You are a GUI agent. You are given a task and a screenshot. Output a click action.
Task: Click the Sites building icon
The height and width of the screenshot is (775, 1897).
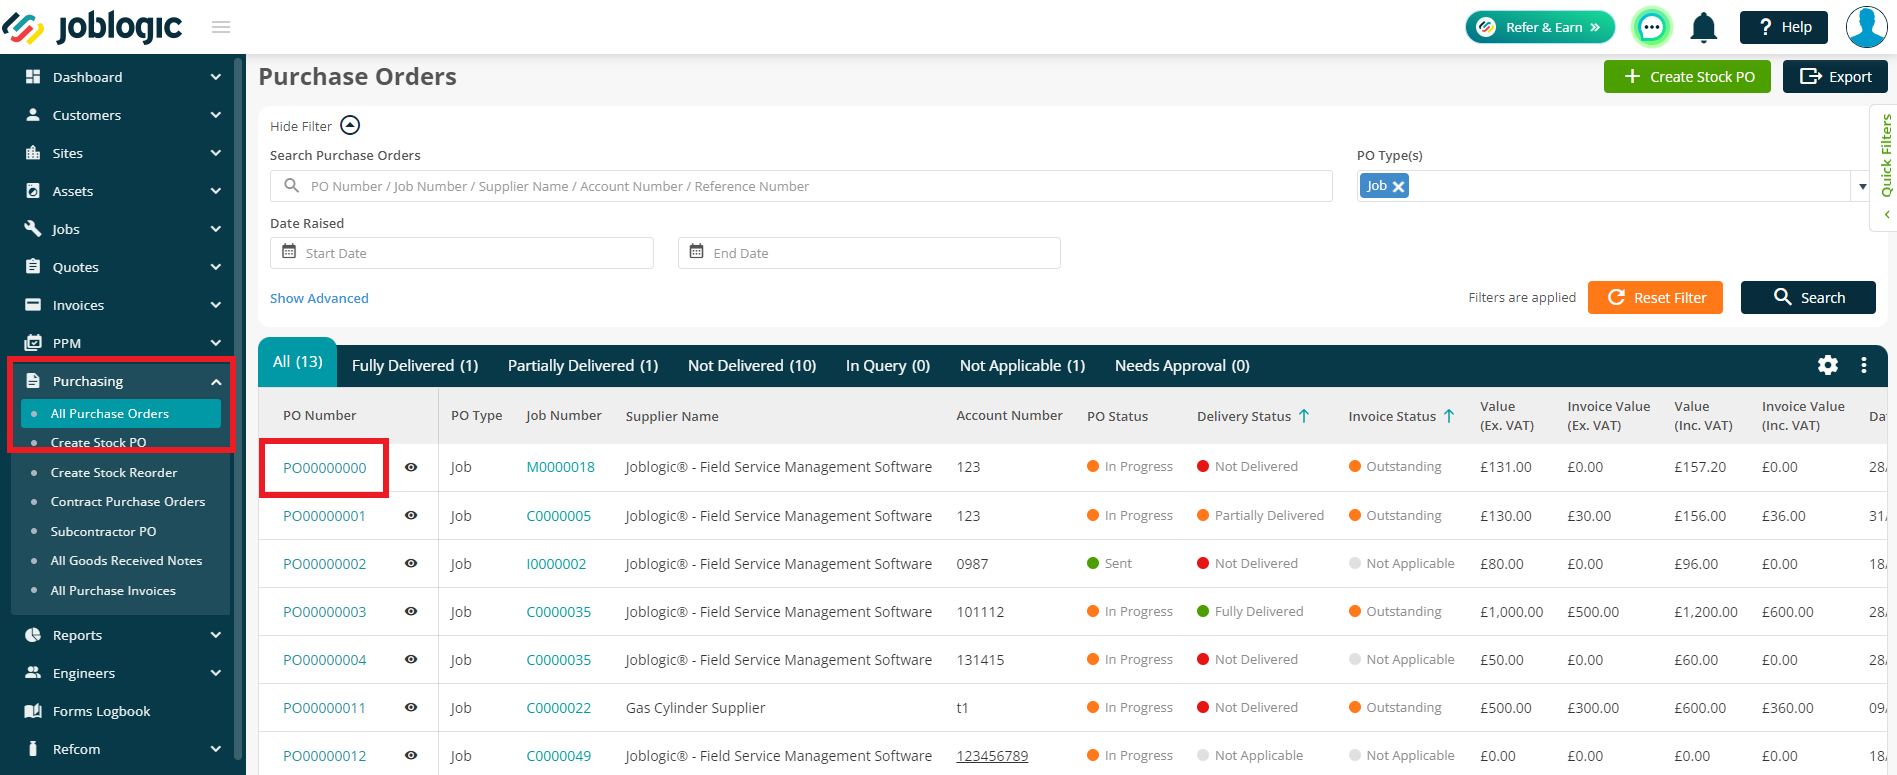pyautogui.click(x=33, y=153)
